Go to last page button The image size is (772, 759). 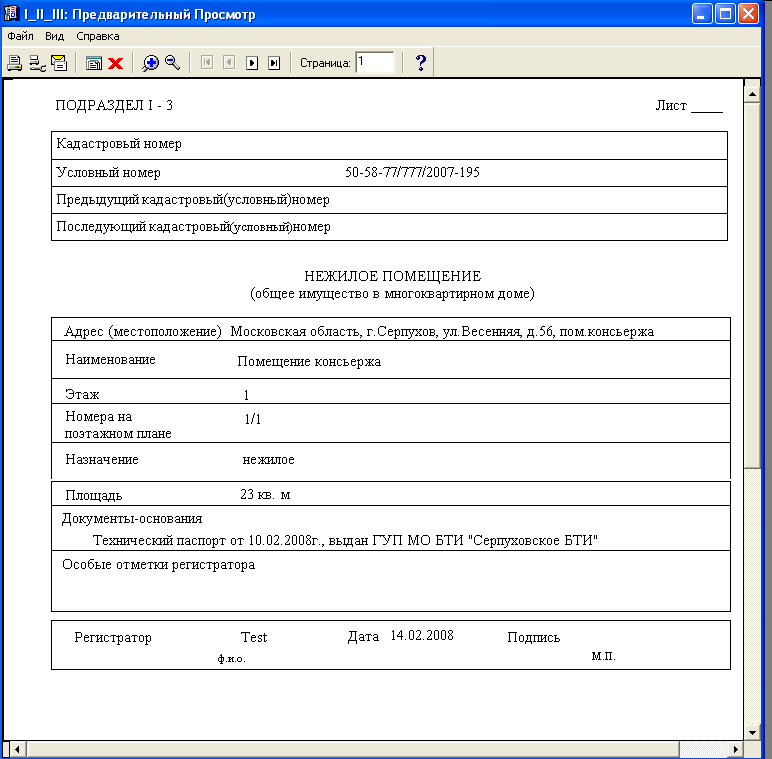pyautogui.click(x=274, y=63)
